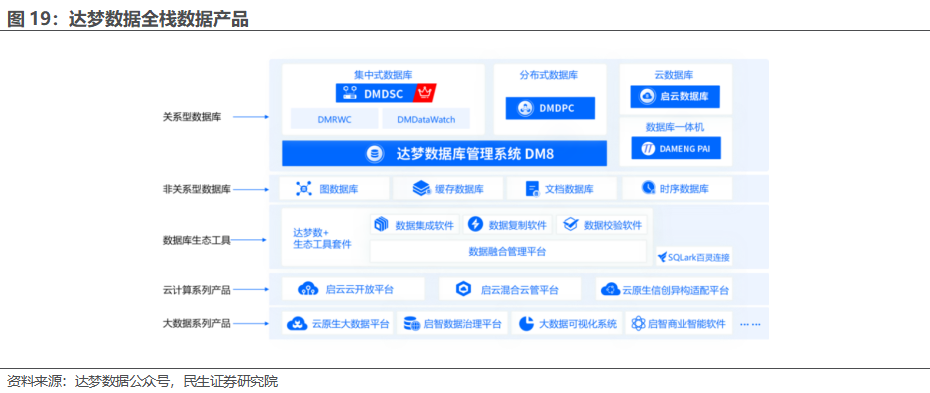Click the figure title 图 19：达梦数据全栈数据产品

coord(128,19)
